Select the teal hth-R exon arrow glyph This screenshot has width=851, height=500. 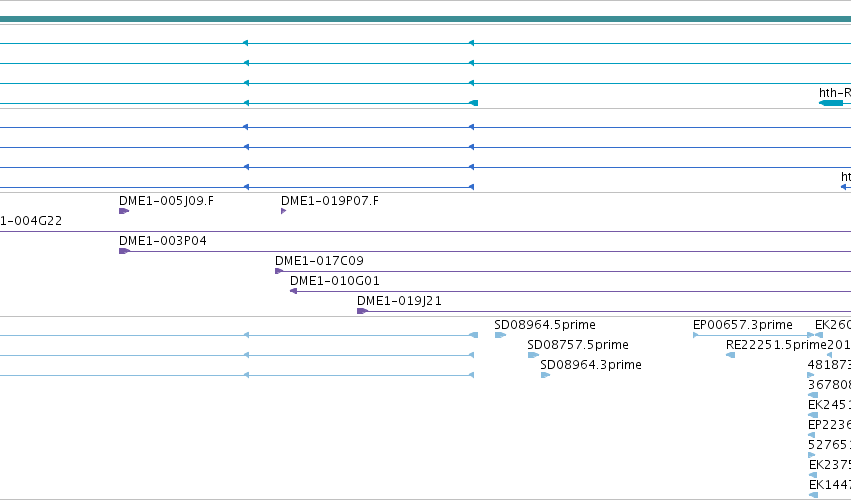point(830,103)
